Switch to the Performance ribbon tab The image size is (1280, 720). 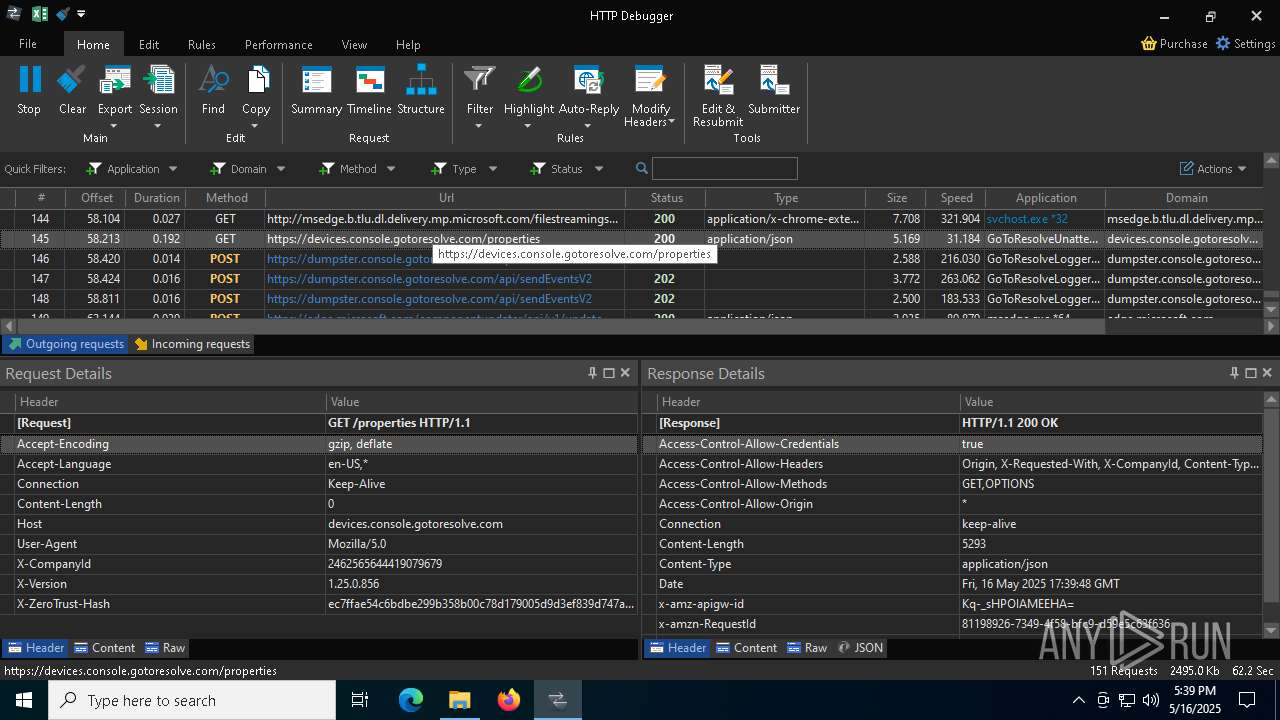pos(279,44)
